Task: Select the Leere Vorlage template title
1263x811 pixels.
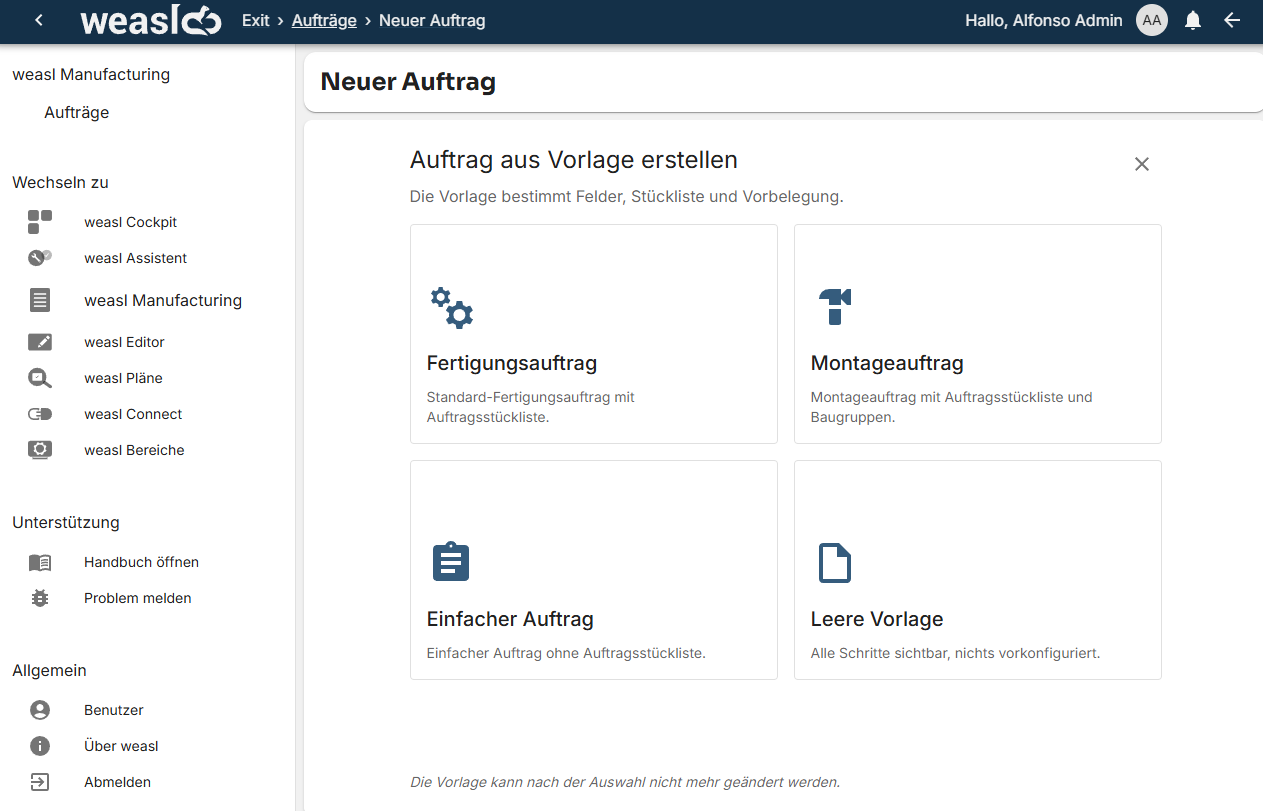Action: pos(877,619)
